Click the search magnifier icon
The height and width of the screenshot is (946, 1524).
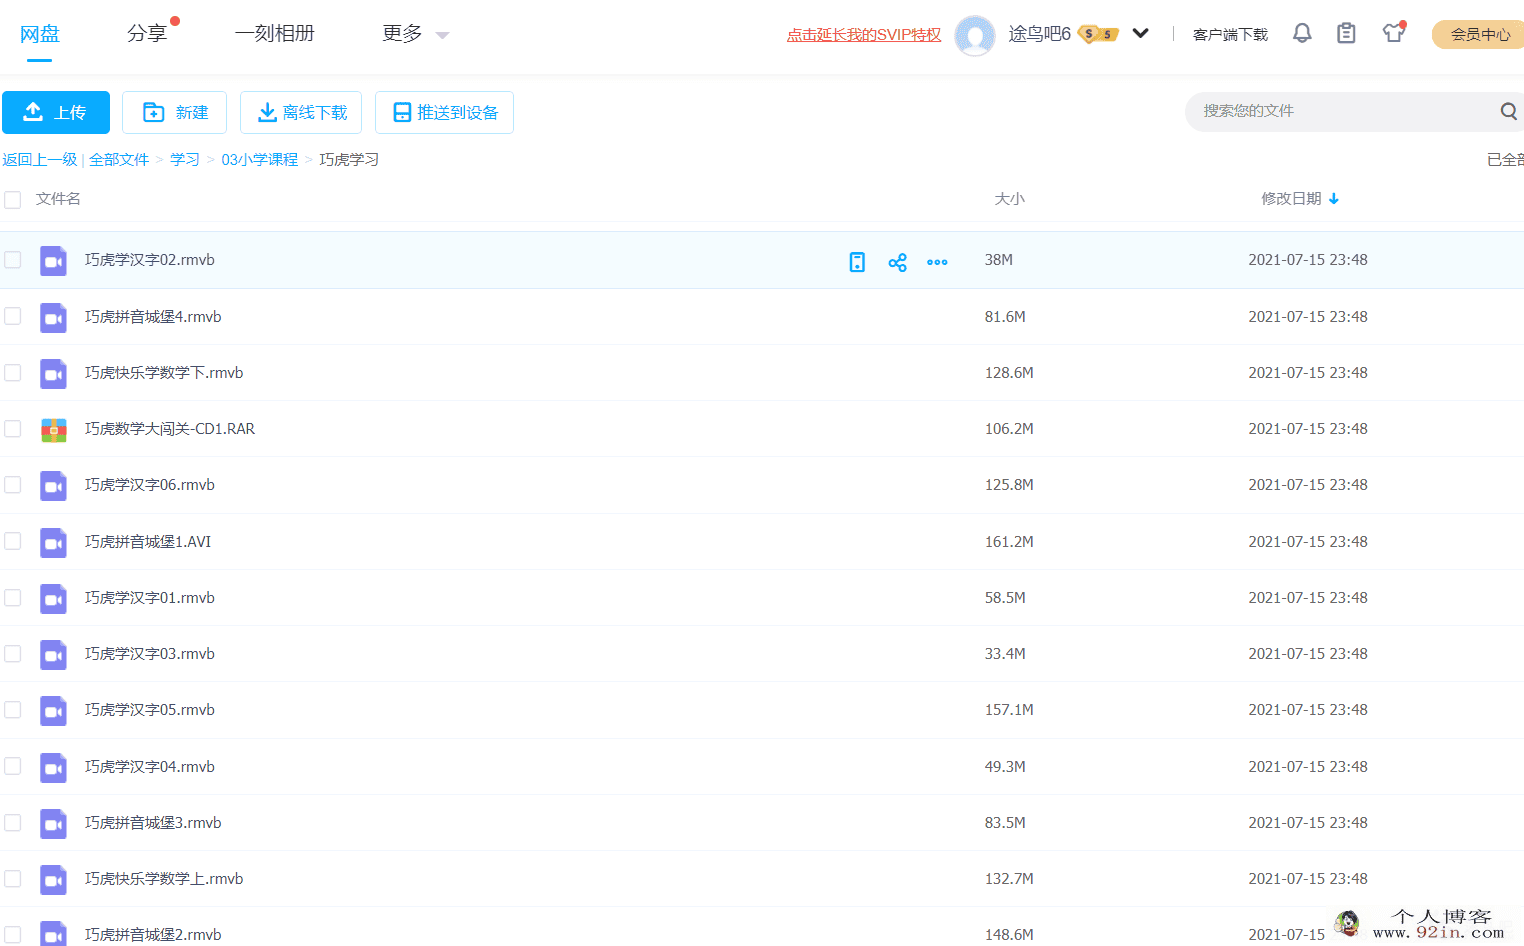(x=1508, y=111)
